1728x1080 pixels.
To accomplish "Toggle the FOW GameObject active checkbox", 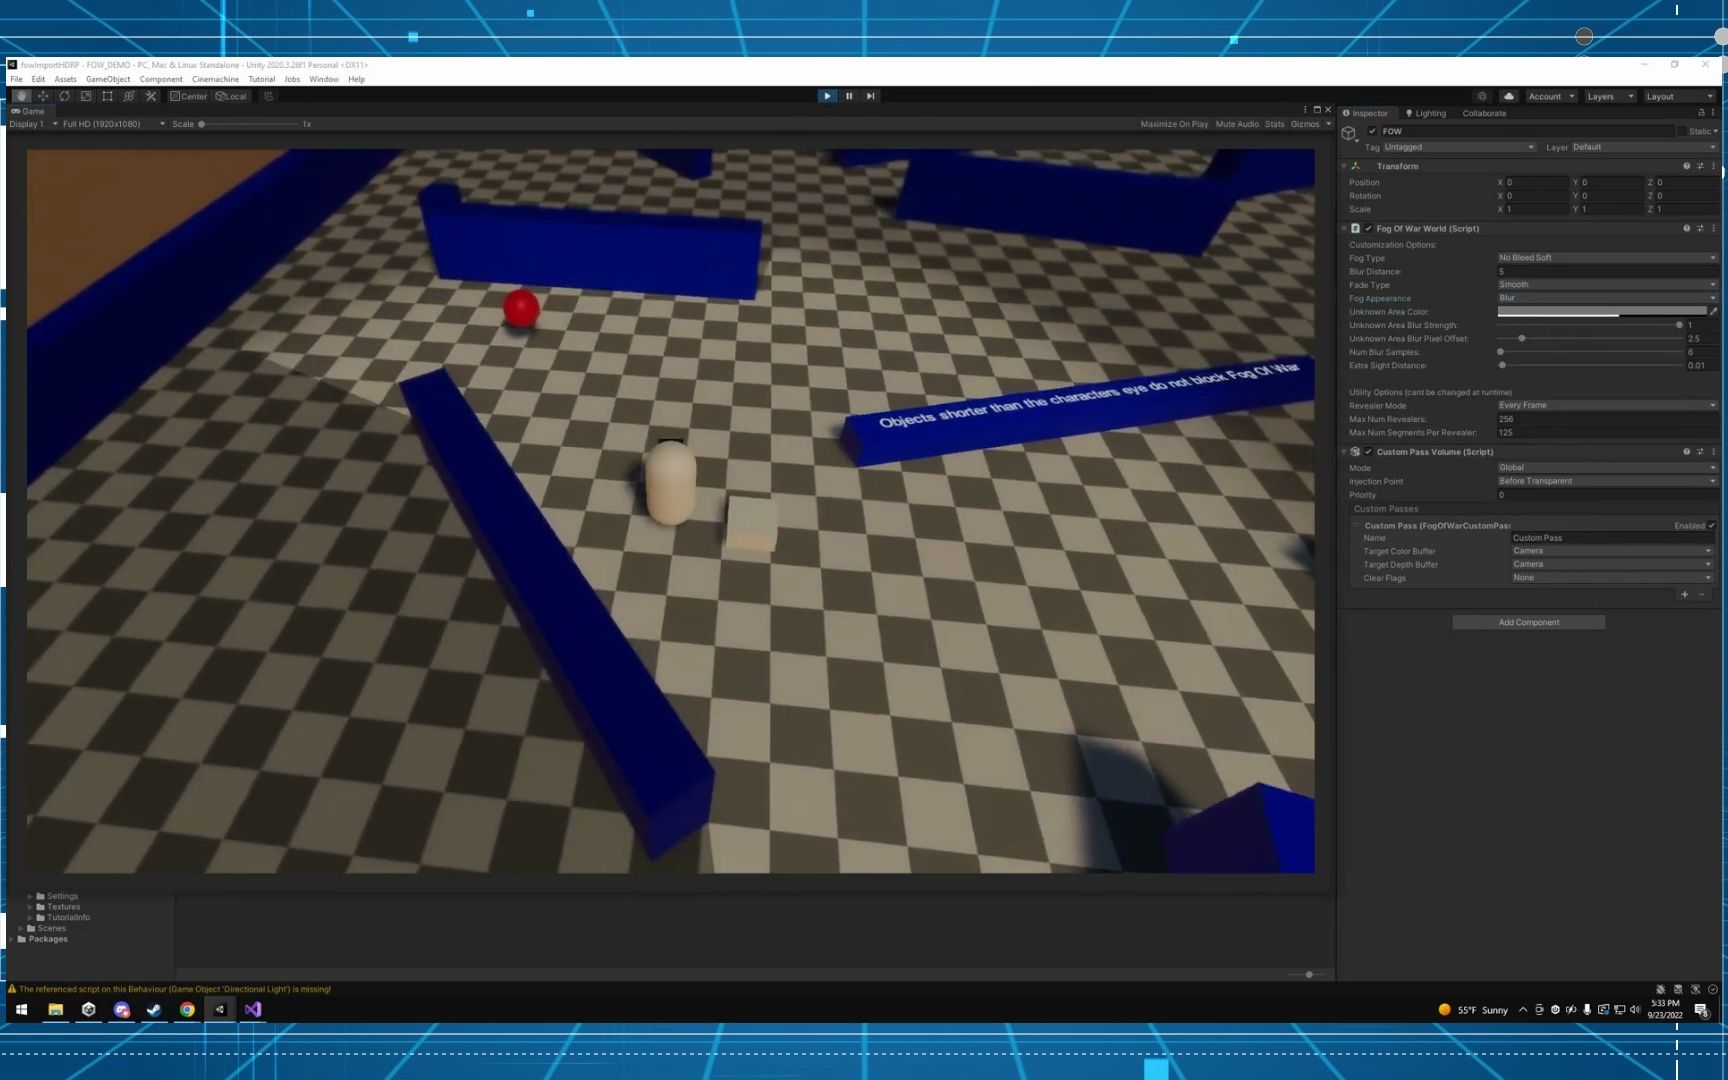I will click(x=1374, y=131).
